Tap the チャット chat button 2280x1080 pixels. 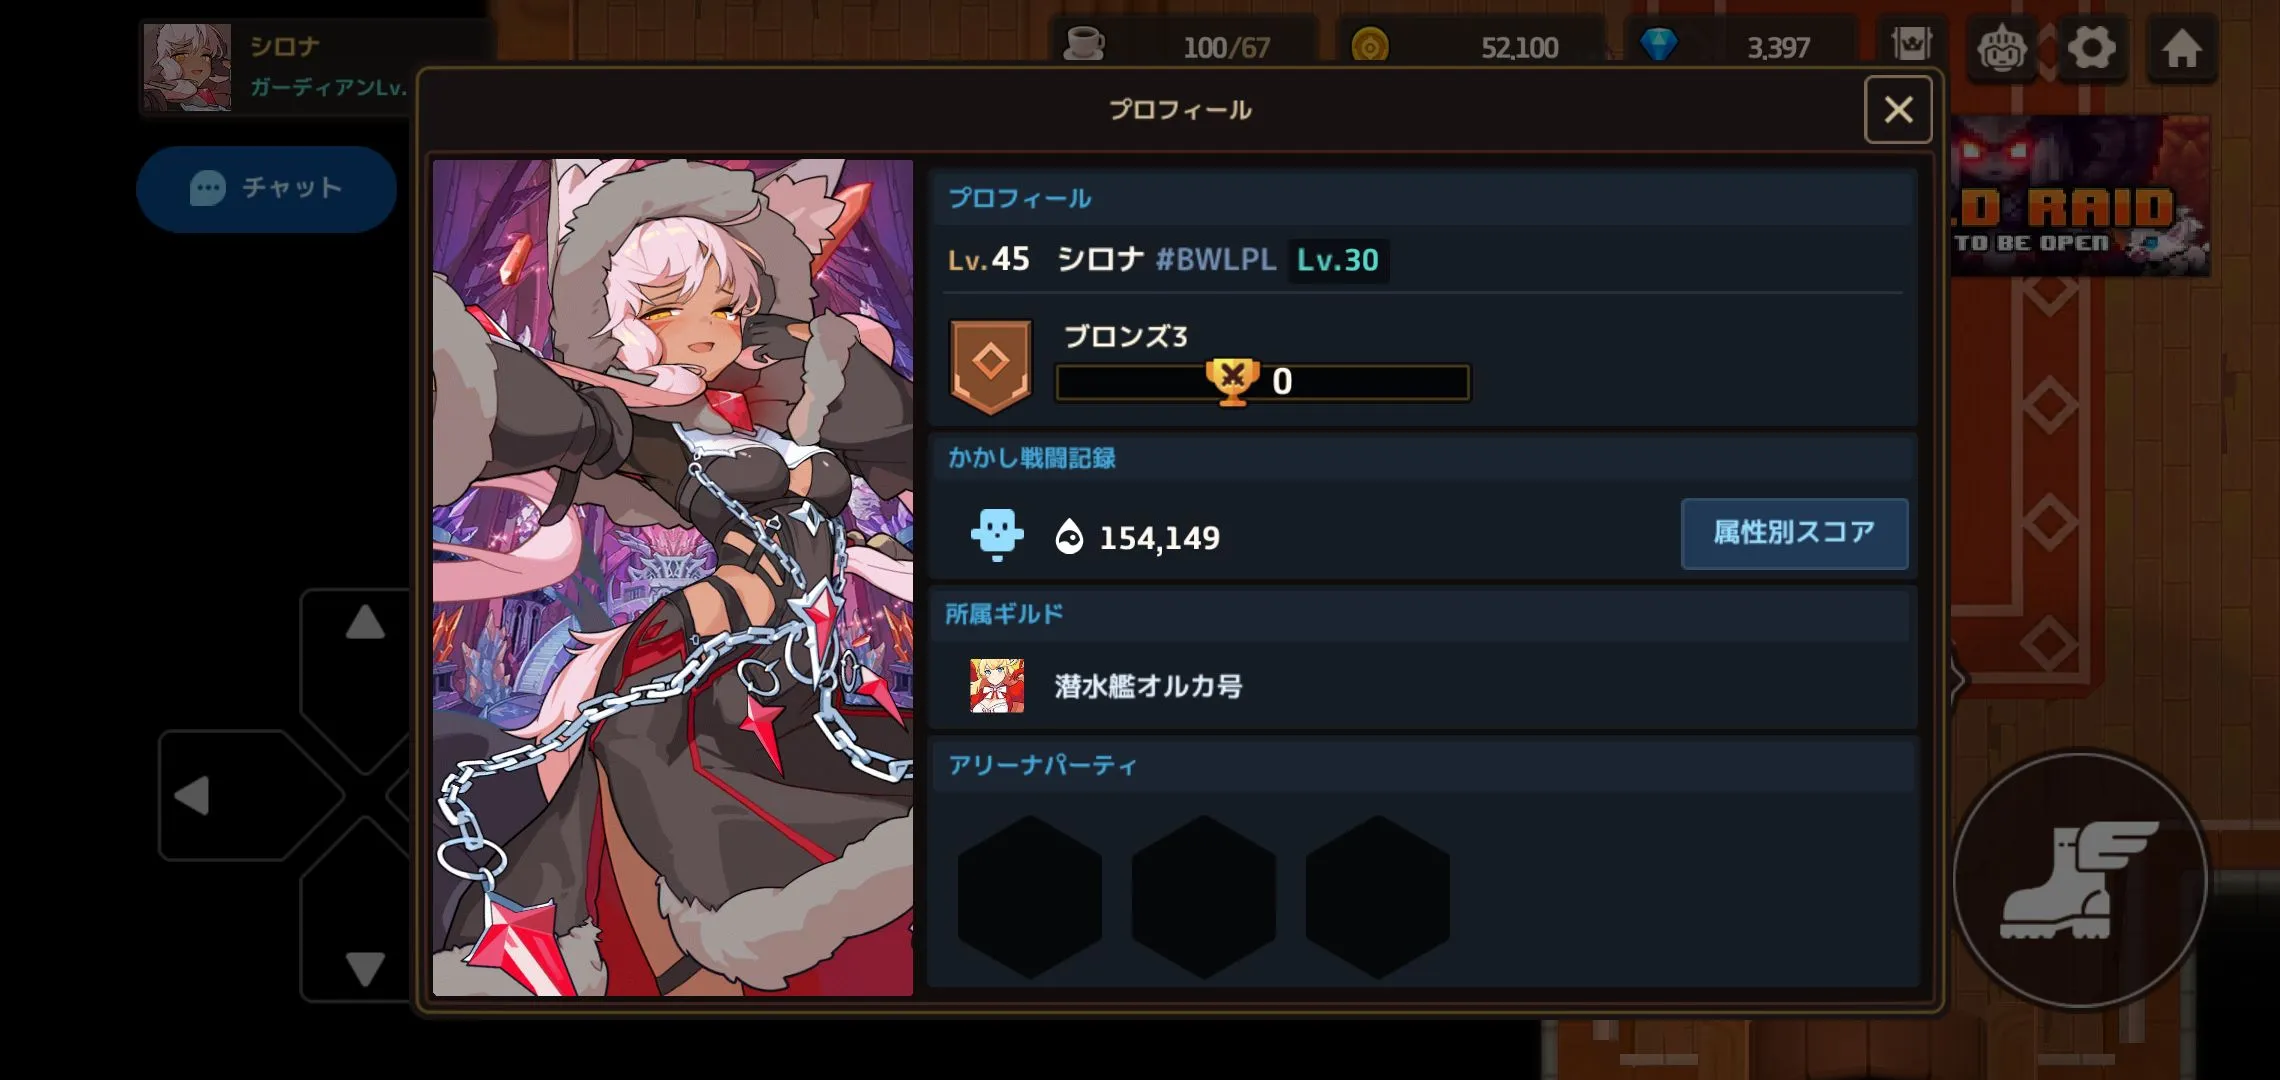(x=266, y=188)
